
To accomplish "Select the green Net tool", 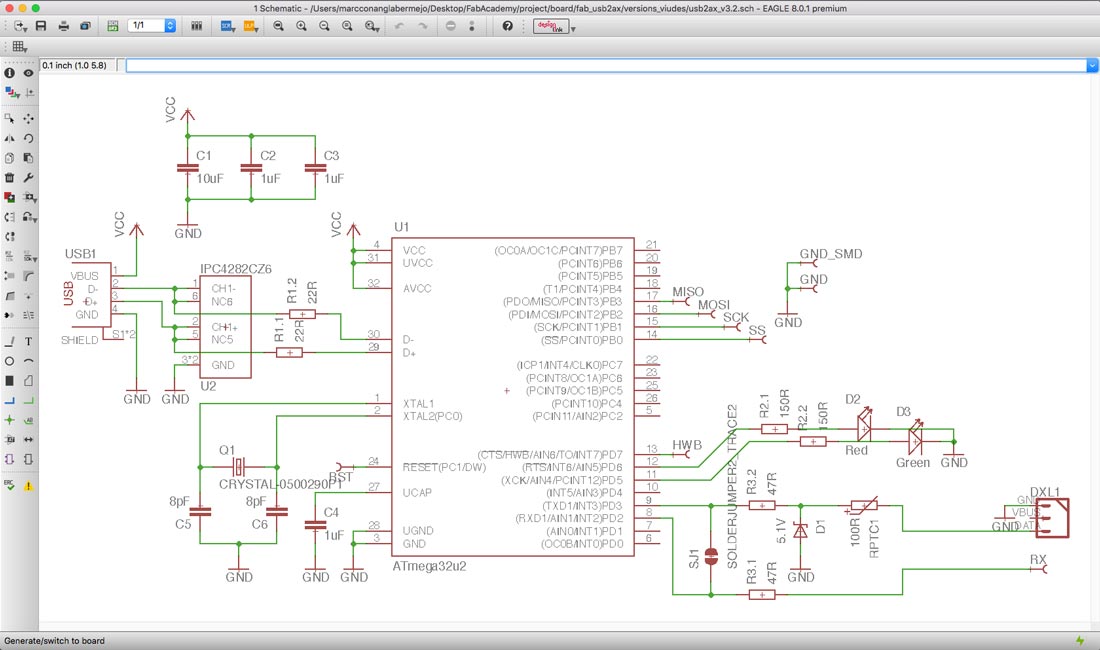I will (29, 401).
